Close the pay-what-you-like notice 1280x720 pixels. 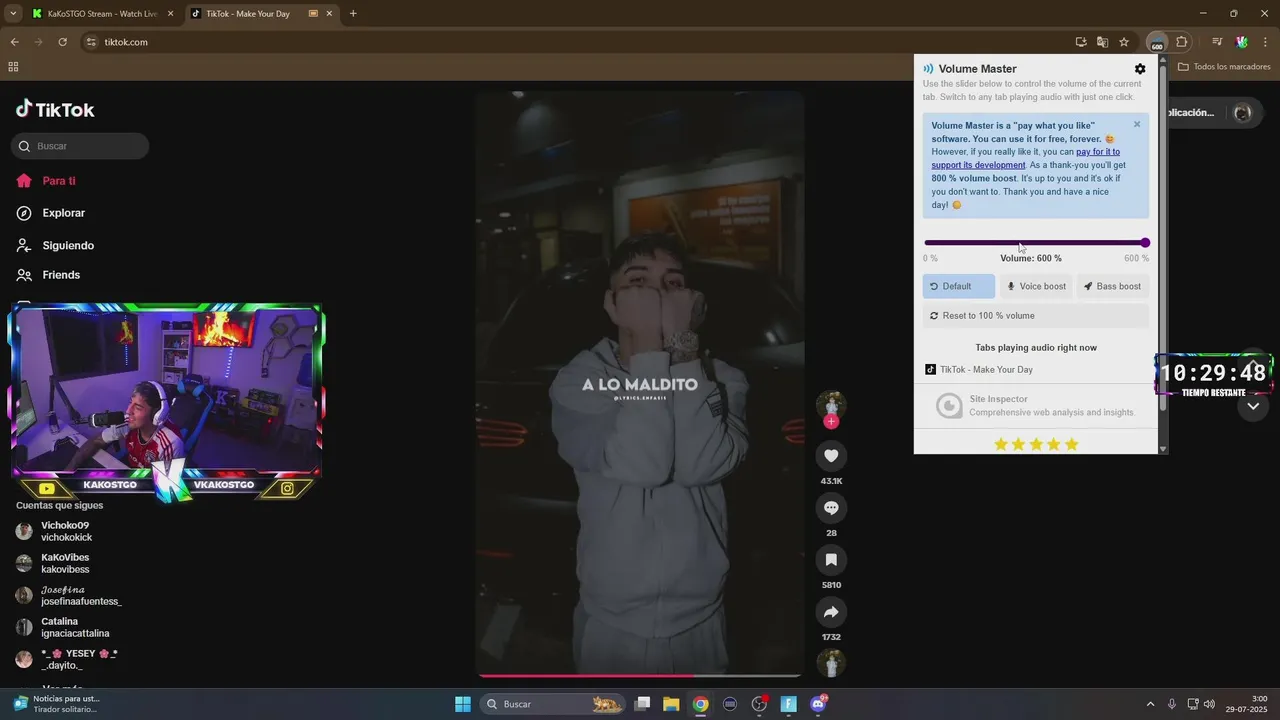(x=1137, y=124)
